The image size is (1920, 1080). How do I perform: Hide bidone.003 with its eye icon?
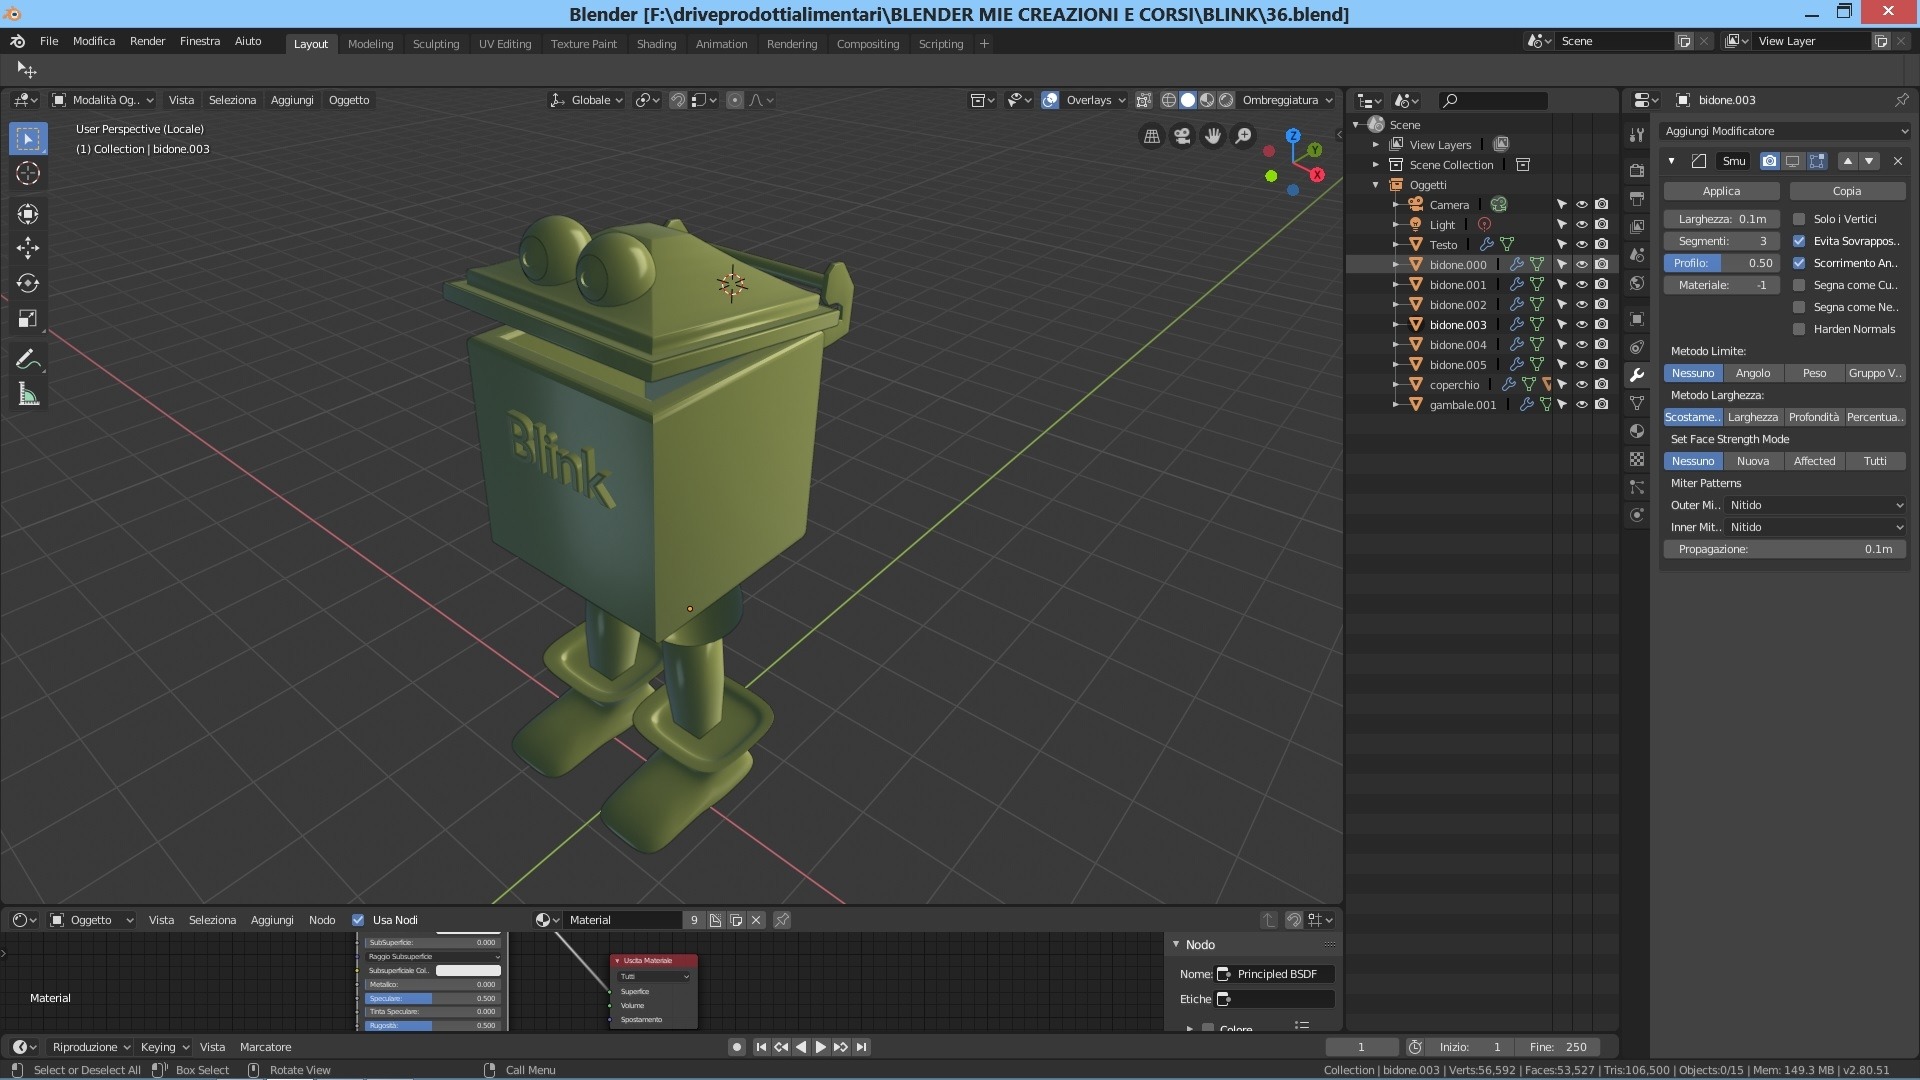click(1581, 324)
